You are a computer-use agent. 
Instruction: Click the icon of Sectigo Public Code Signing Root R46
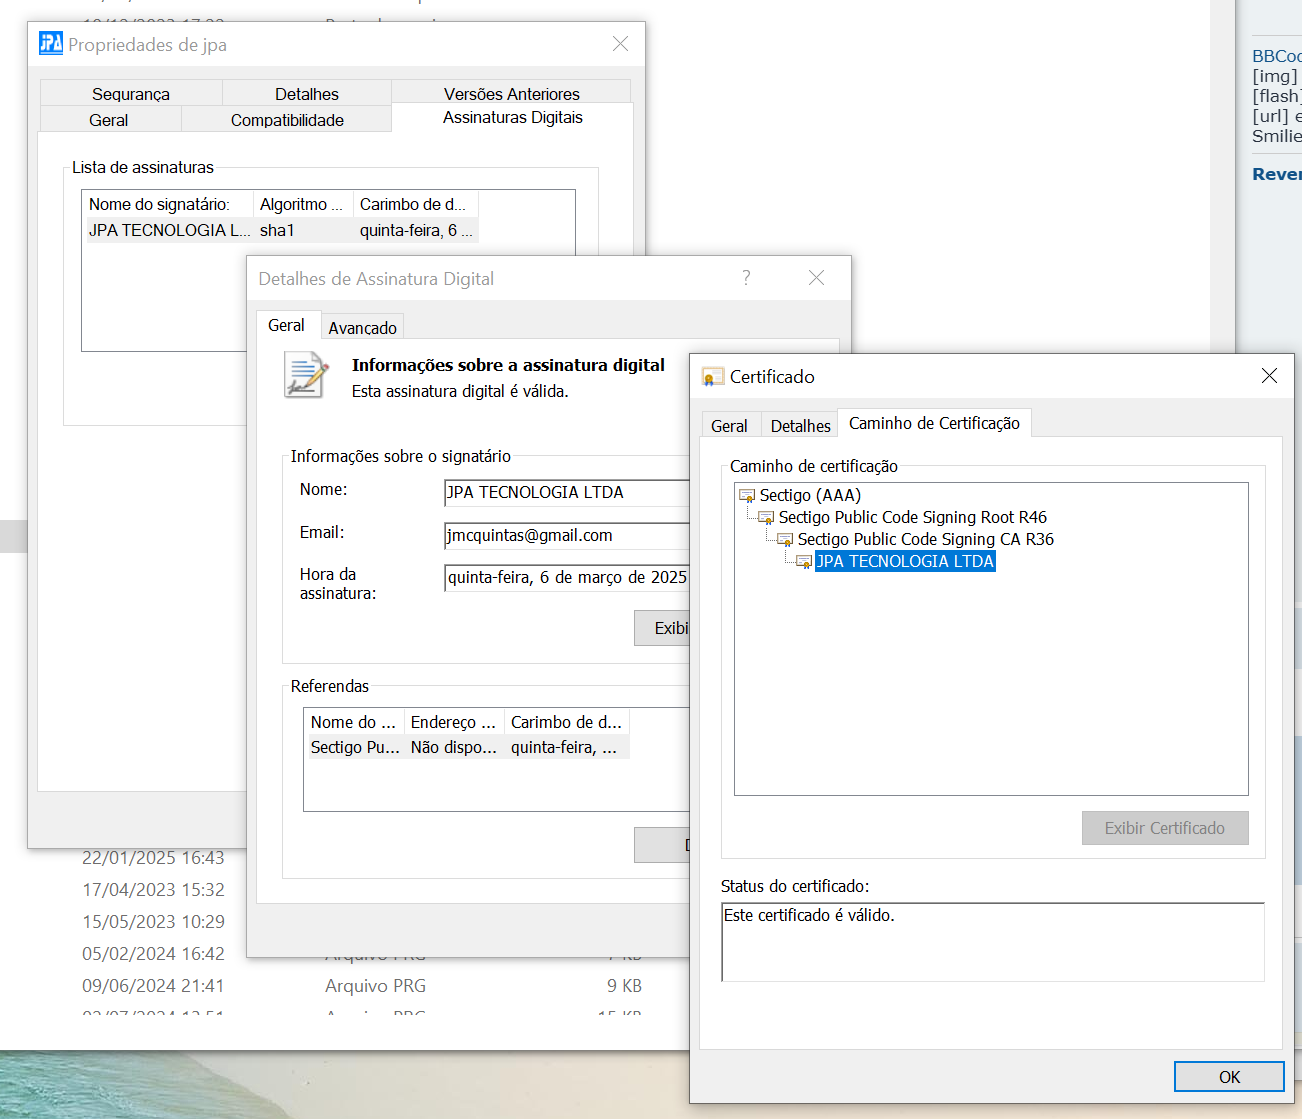point(766,517)
